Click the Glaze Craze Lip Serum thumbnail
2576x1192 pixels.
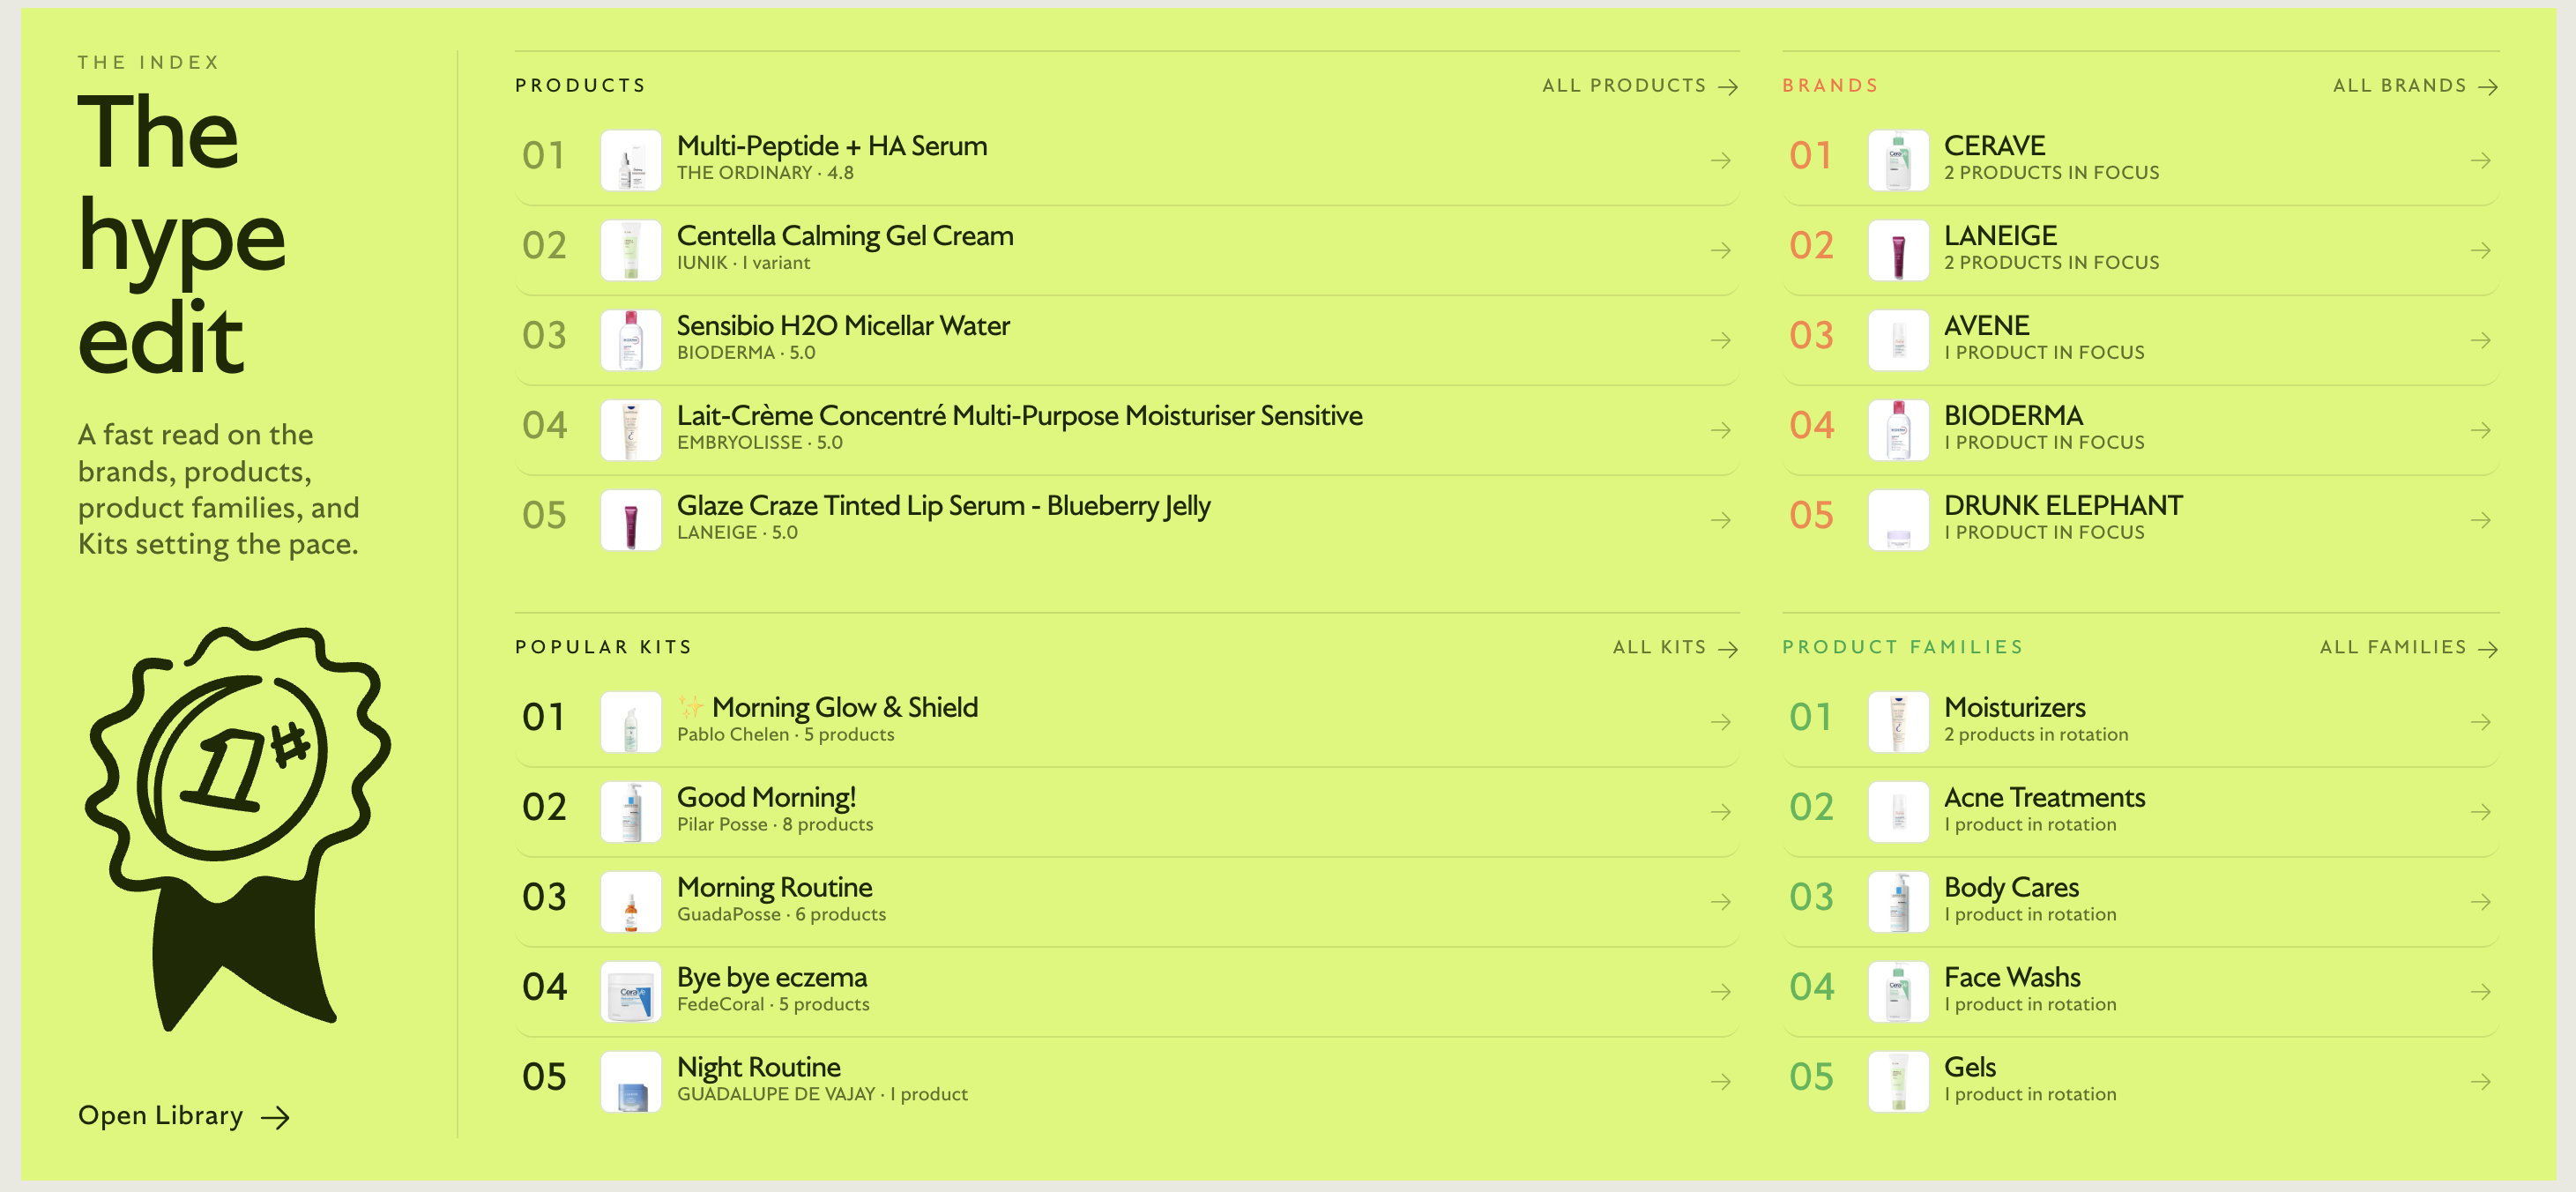[x=631, y=520]
